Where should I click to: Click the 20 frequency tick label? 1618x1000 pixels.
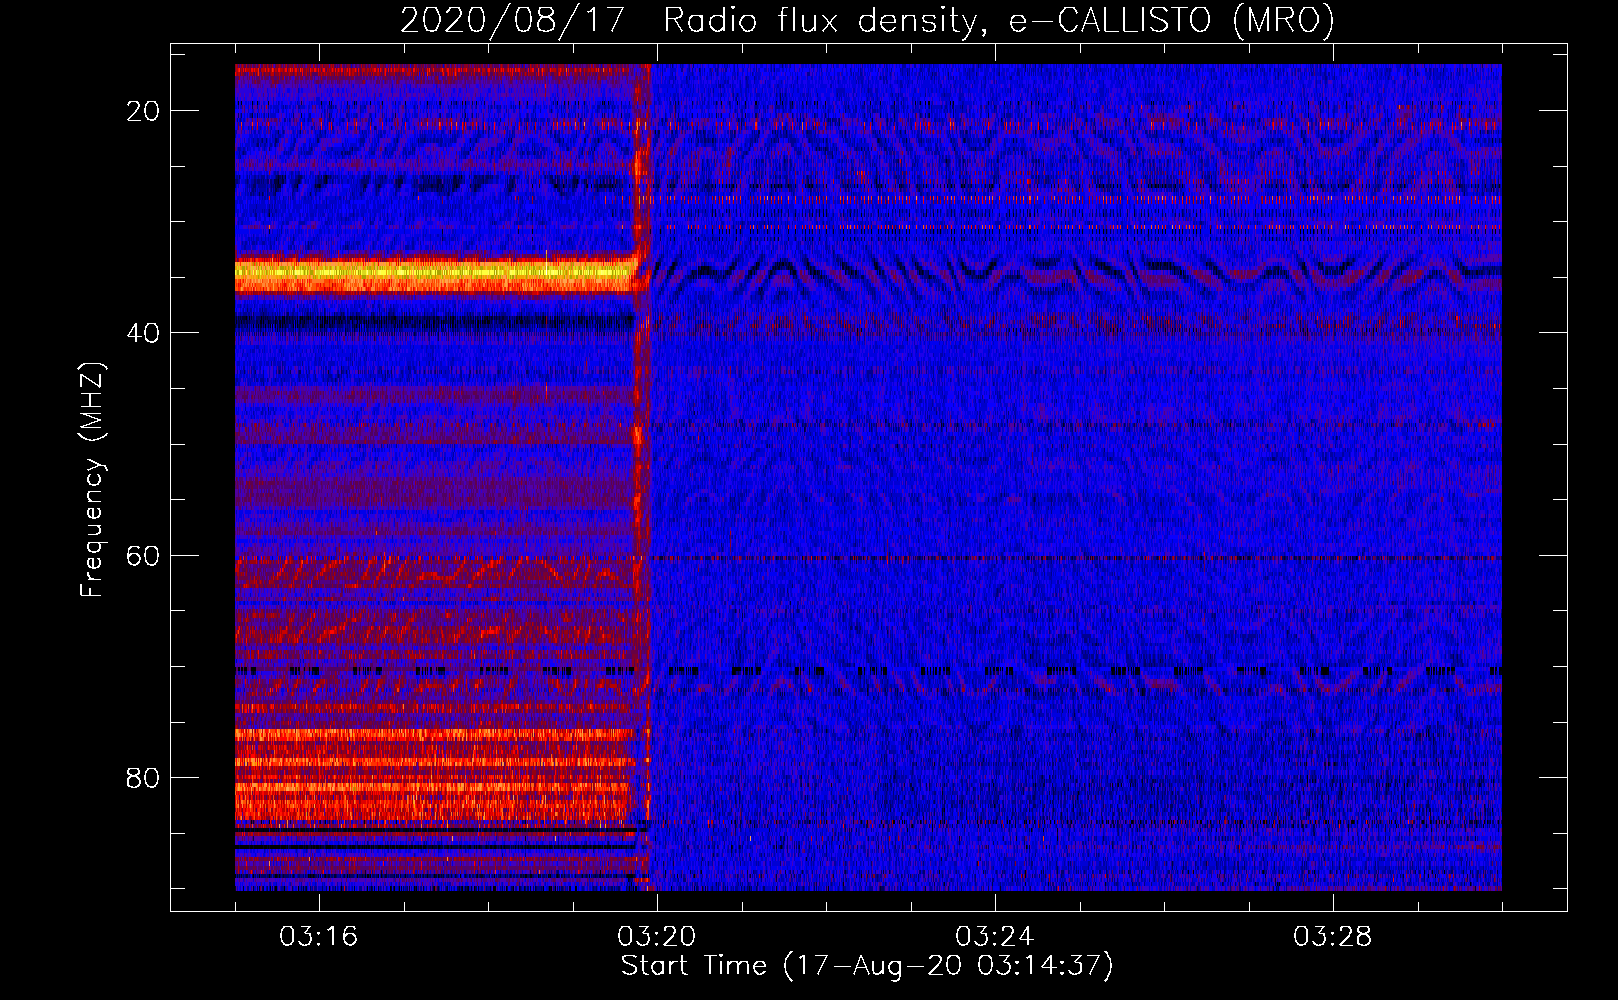(x=144, y=111)
